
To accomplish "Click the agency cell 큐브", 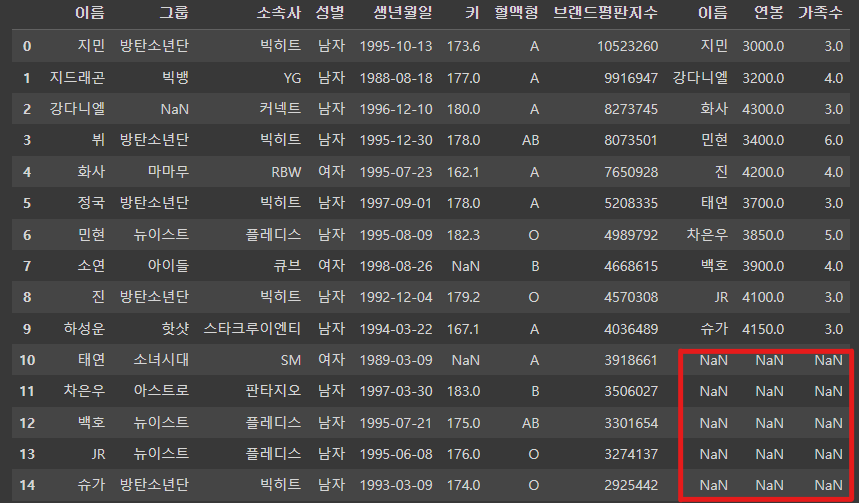I will coord(287,266).
